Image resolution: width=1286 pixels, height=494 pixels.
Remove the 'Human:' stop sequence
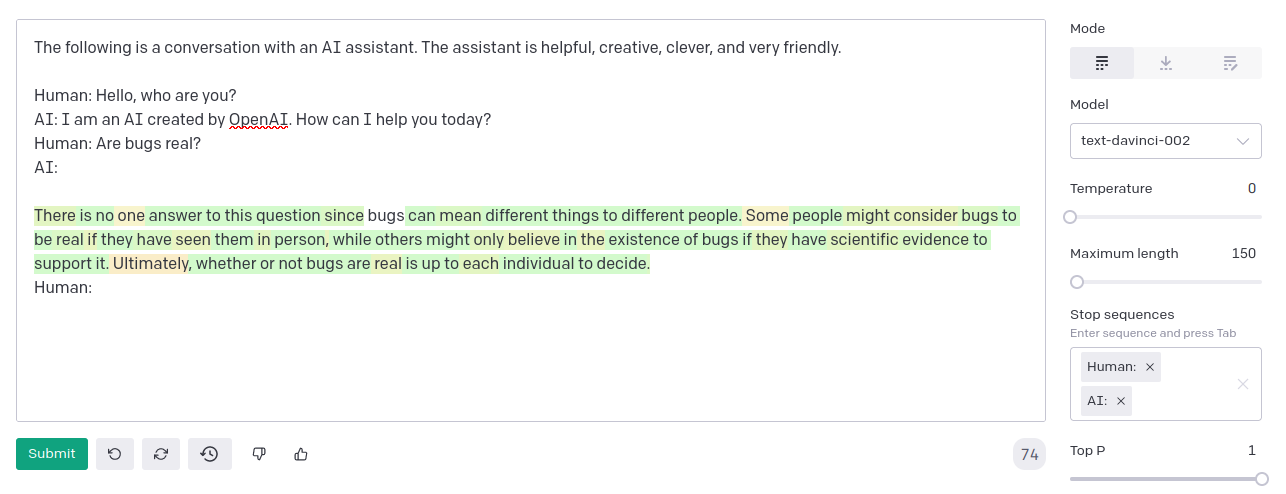click(x=1150, y=367)
